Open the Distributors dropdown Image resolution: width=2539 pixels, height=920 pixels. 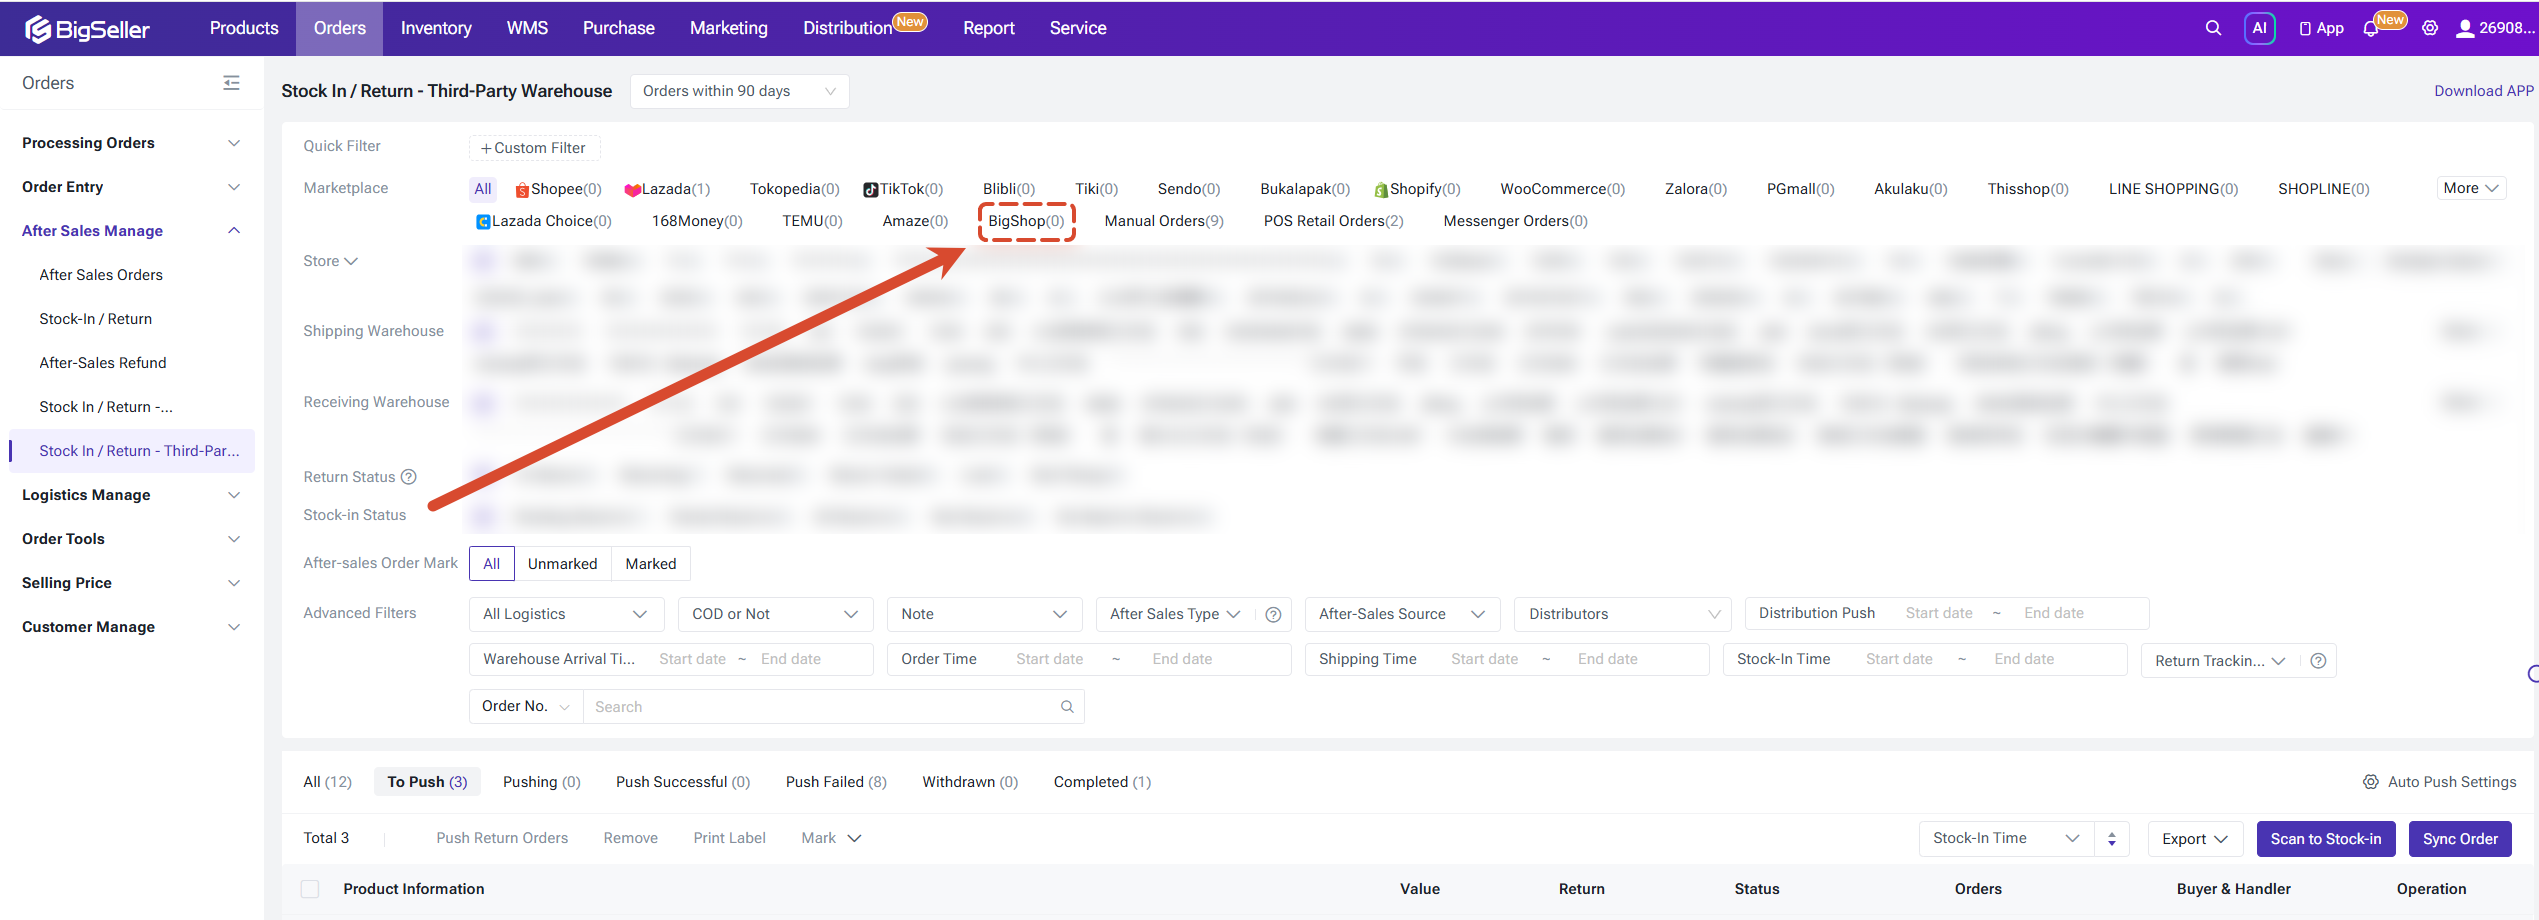click(x=1624, y=614)
